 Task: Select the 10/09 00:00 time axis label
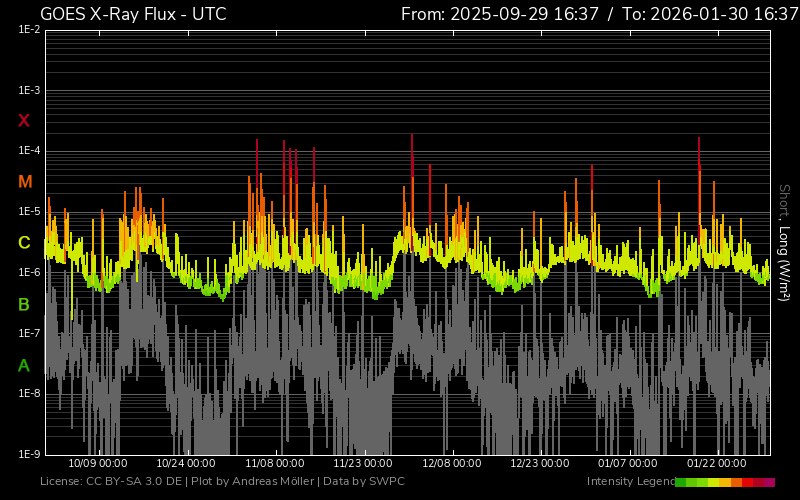pyautogui.click(x=97, y=464)
